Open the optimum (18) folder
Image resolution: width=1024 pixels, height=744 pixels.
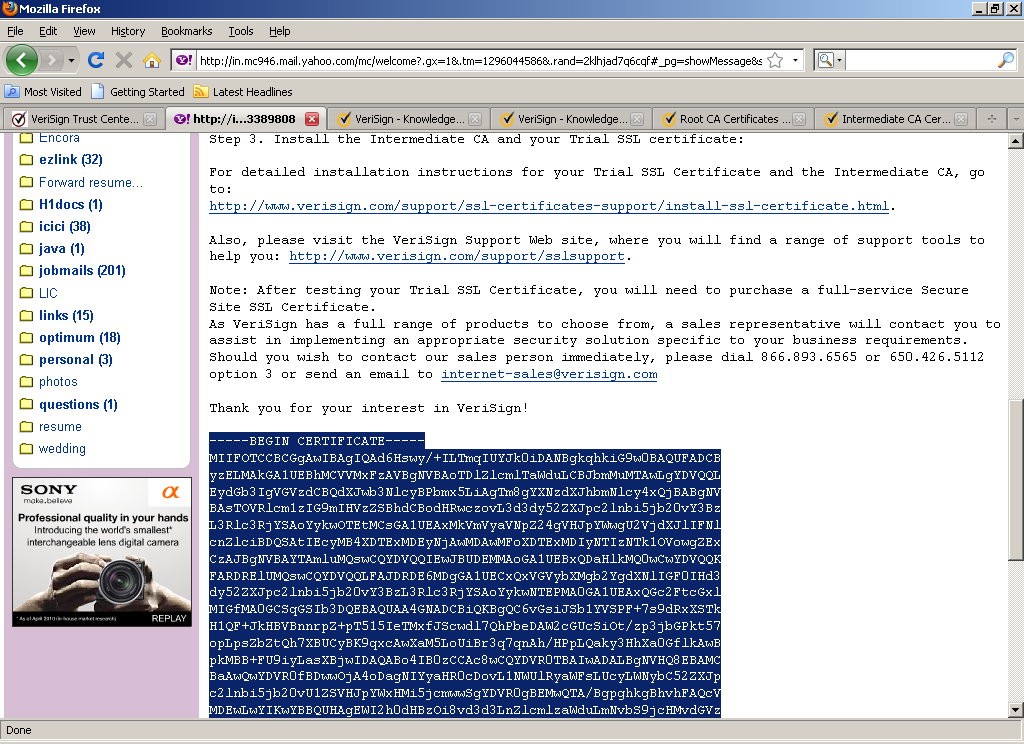tap(80, 338)
